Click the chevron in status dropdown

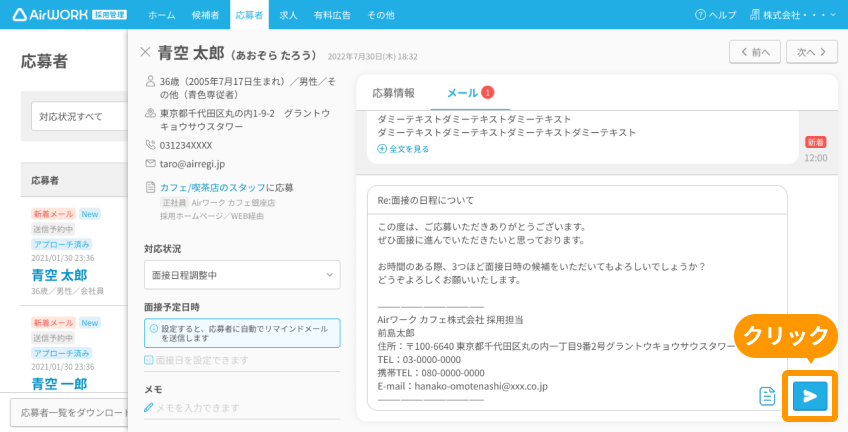(x=329, y=275)
